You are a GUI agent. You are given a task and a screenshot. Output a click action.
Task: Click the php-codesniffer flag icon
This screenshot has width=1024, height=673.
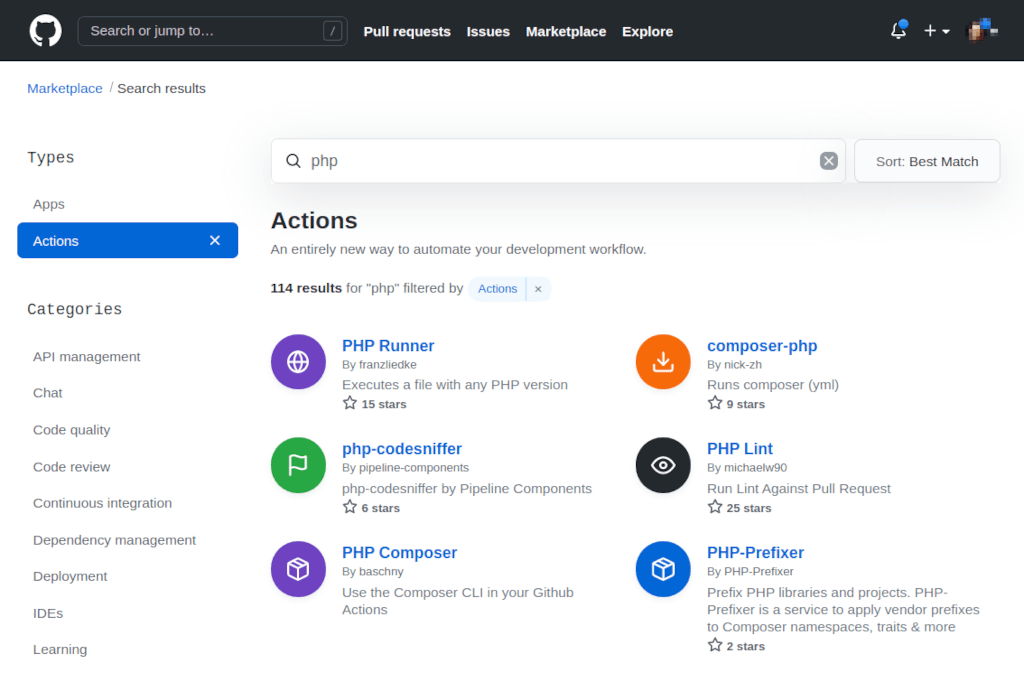pyautogui.click(x=298, y=465)
